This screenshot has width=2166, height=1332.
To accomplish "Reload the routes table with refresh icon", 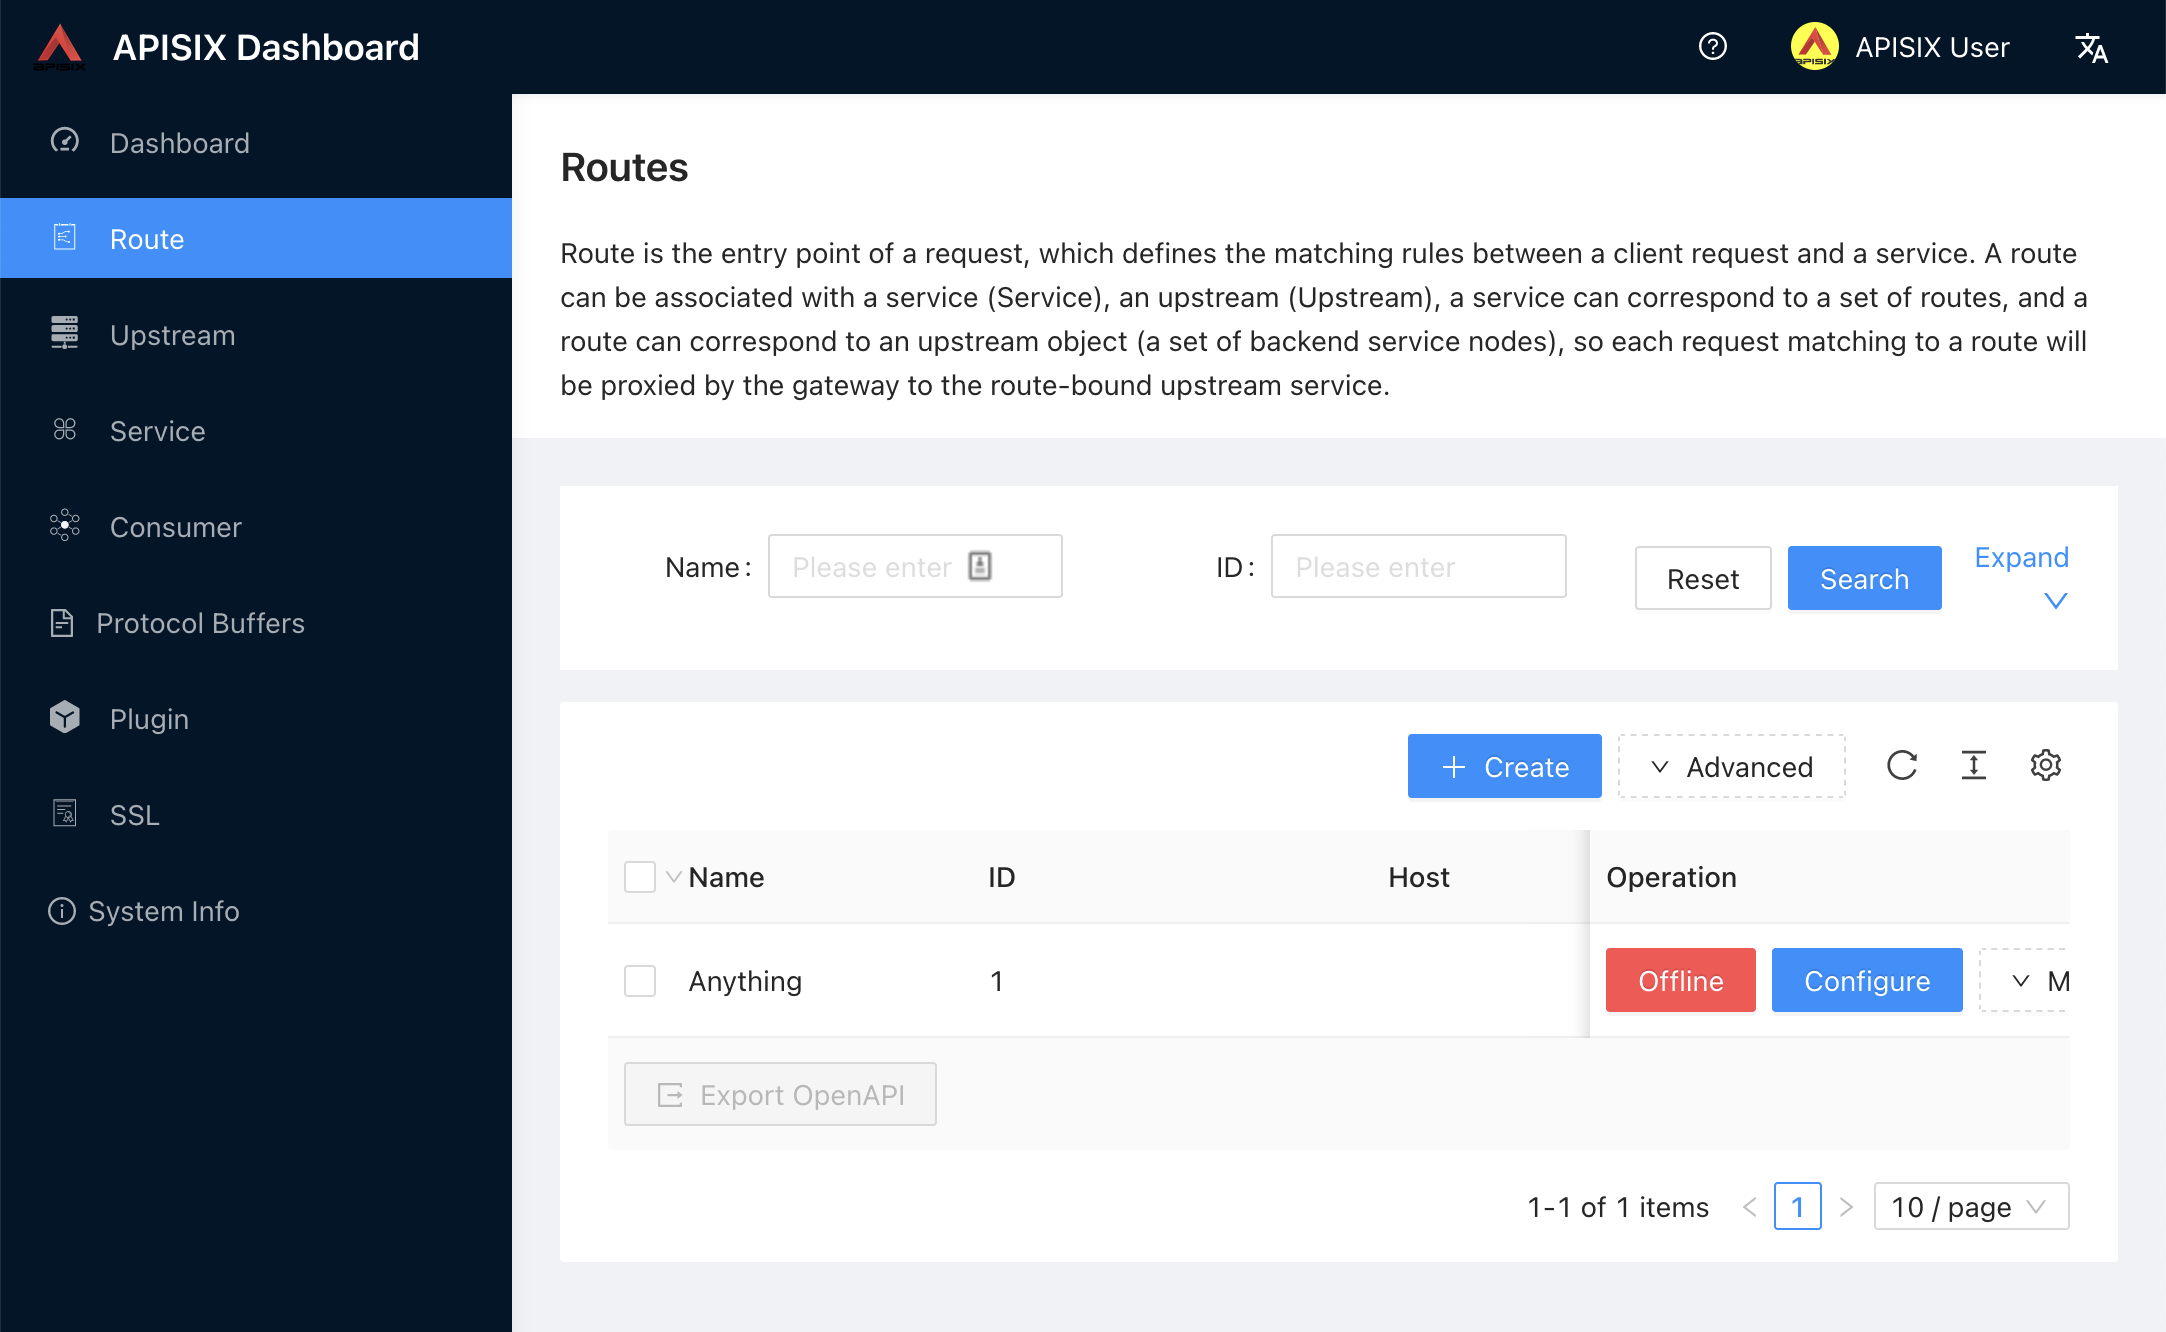I will click(1901, 766).
